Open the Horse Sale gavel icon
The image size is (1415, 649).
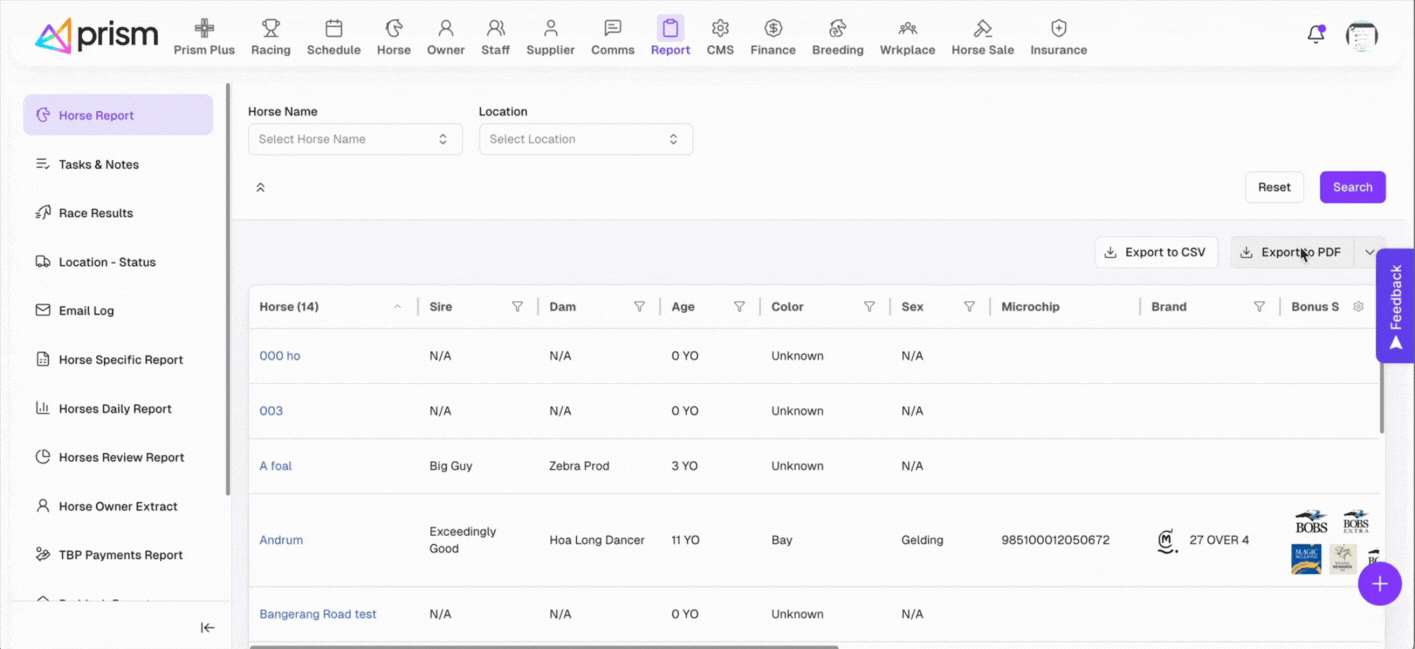982,29
